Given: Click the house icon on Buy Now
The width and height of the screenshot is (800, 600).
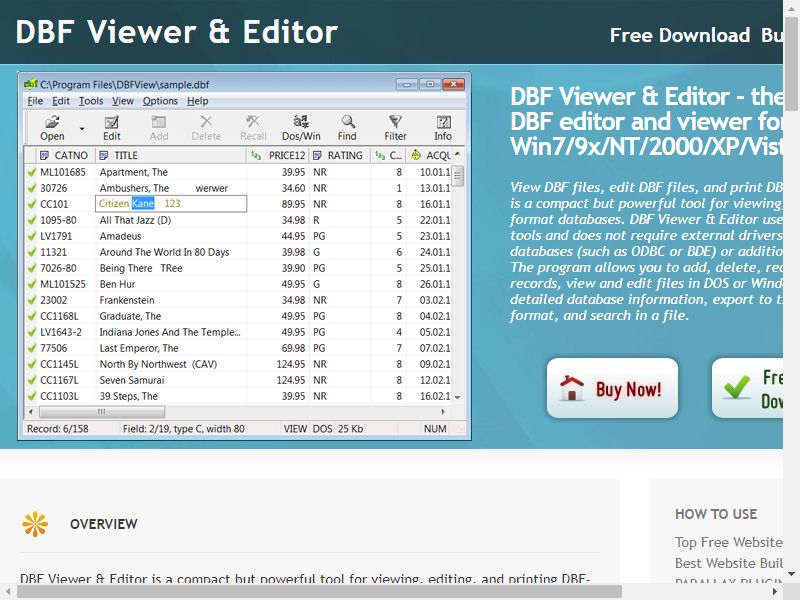Looking at the screenshot, I should 571,388.
